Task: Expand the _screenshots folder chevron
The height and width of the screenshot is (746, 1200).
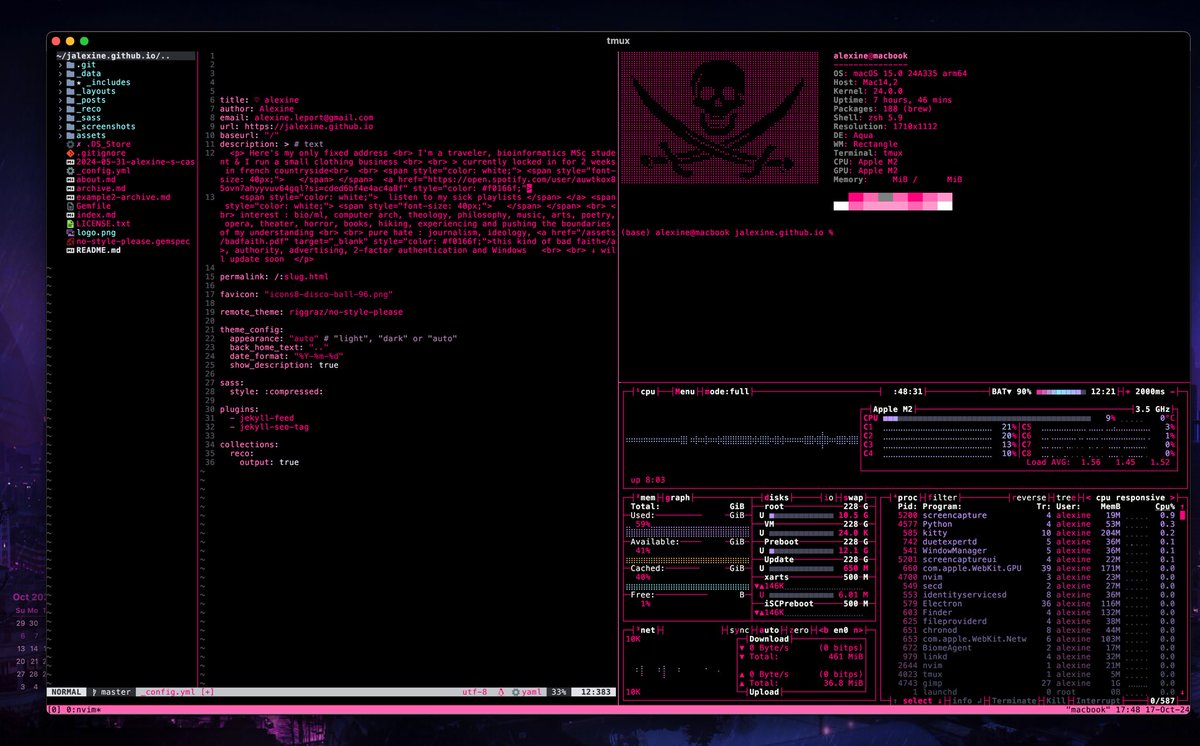Action: point(61,127)
